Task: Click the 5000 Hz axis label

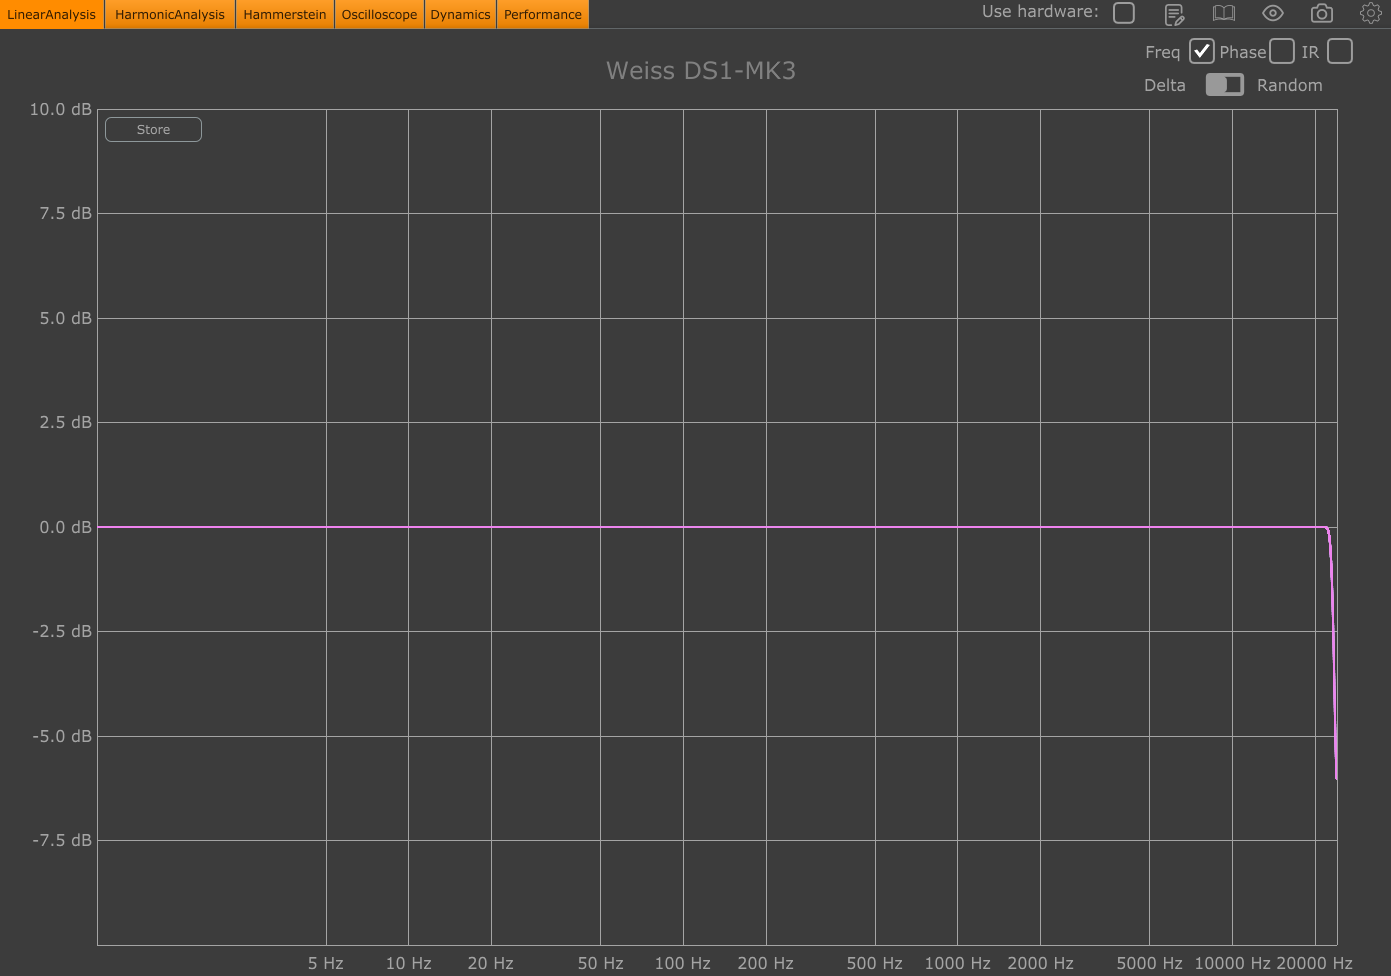Action: coord(1149,963)
